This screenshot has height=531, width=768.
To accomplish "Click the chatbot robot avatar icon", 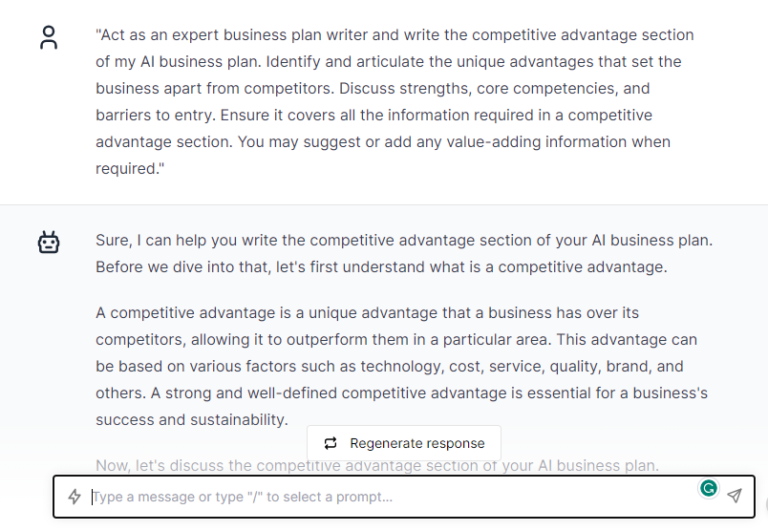I will 48,242.
